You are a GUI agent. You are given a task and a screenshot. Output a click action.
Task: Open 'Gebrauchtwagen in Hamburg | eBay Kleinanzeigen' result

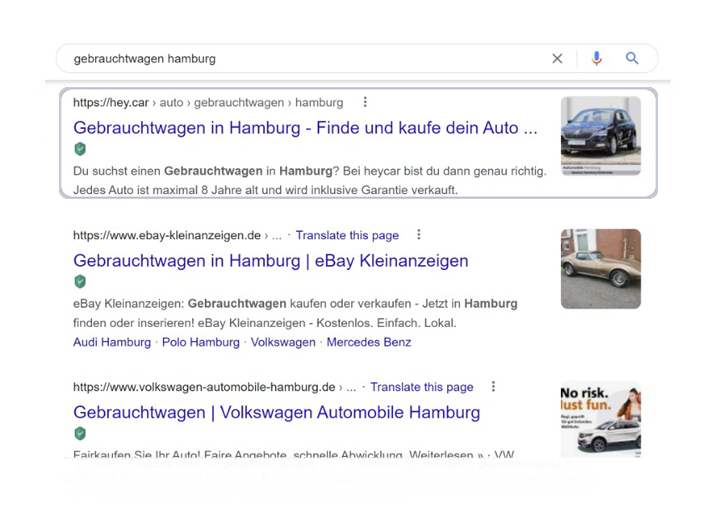pyautogui.click(x=271, y=261)
